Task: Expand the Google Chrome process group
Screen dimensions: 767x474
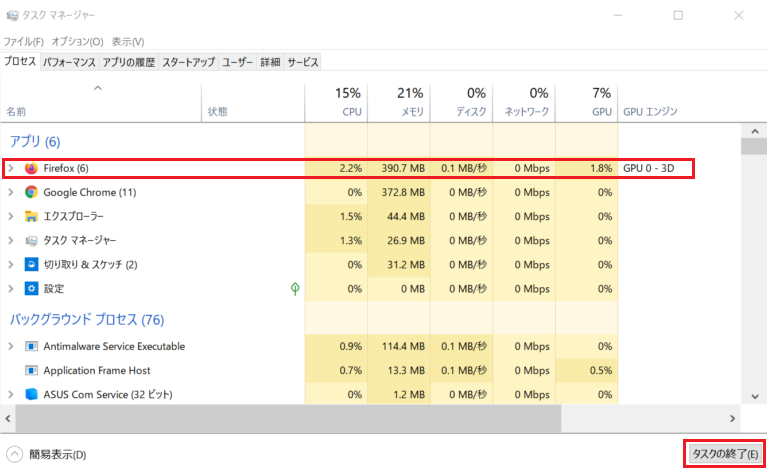Action: pyautogui.click(x=11, y=192)
